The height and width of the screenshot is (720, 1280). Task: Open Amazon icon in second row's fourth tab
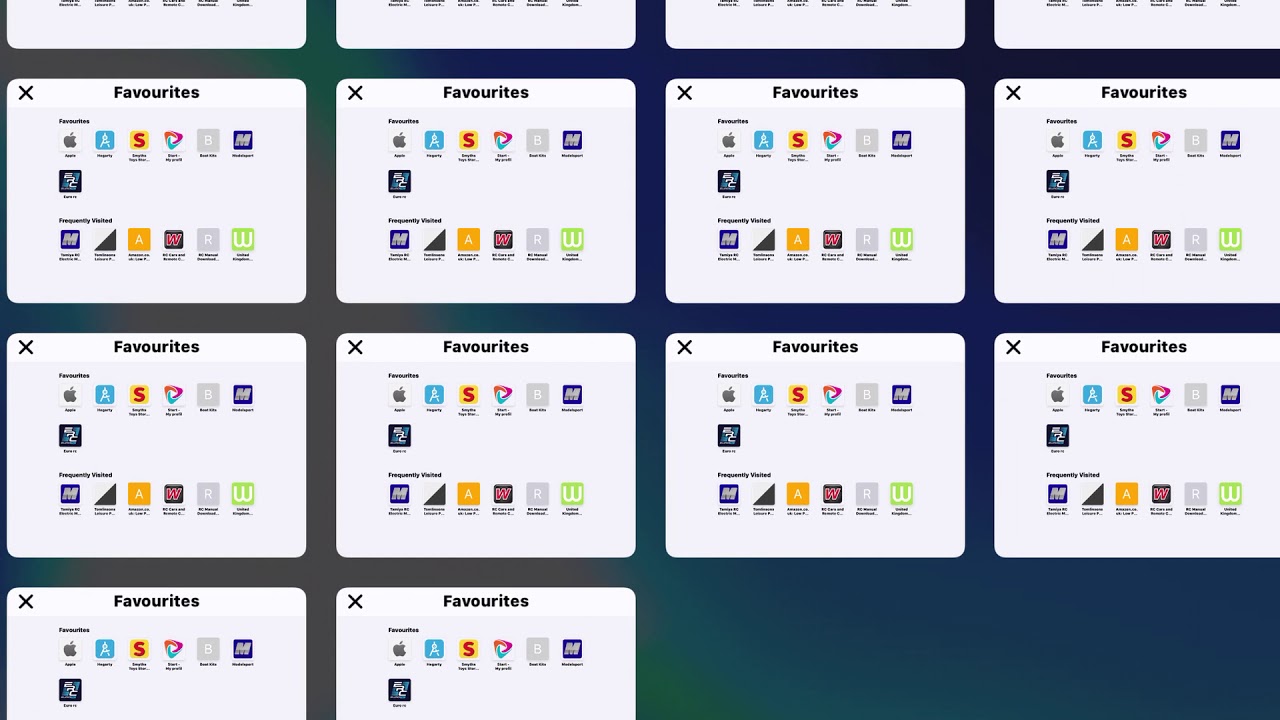pos(1126,239)
